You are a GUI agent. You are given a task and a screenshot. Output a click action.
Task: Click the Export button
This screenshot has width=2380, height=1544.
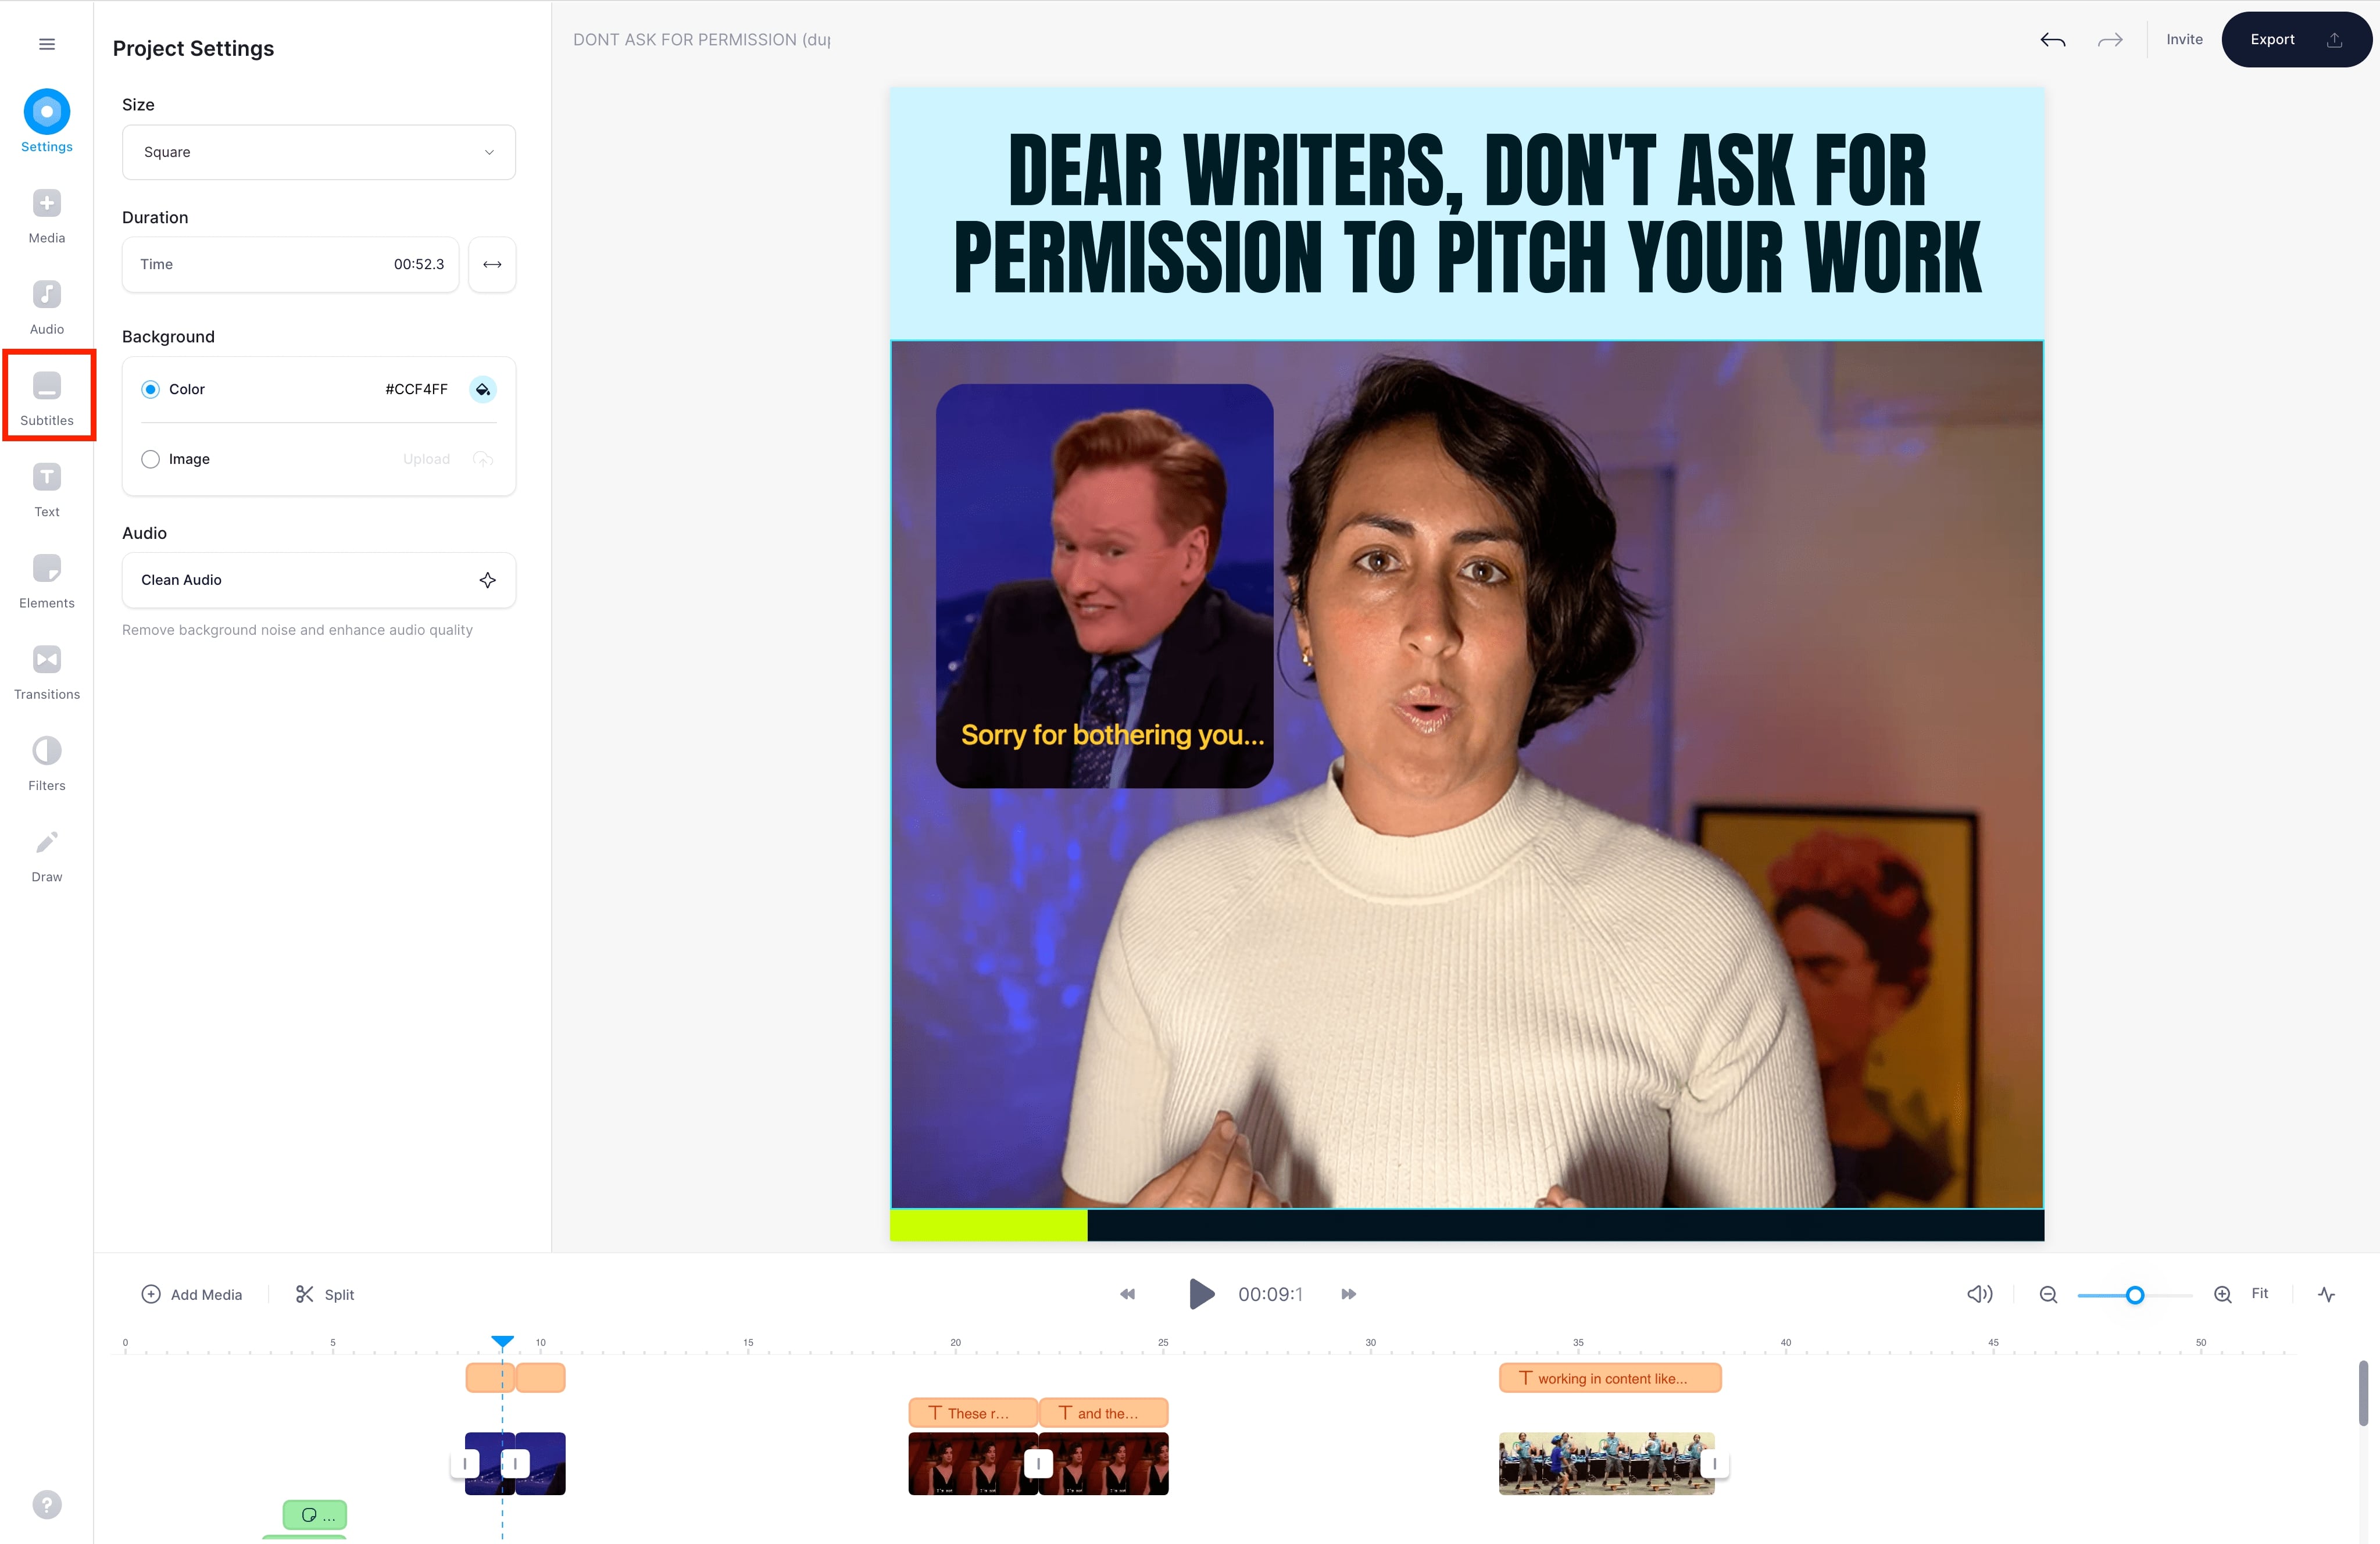(2296, 39)
